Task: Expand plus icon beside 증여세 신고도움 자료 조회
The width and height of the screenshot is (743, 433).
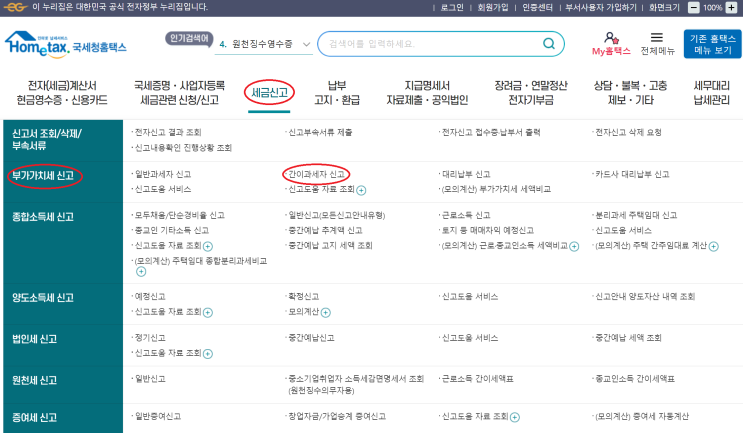Action: (x=515, y=417)
